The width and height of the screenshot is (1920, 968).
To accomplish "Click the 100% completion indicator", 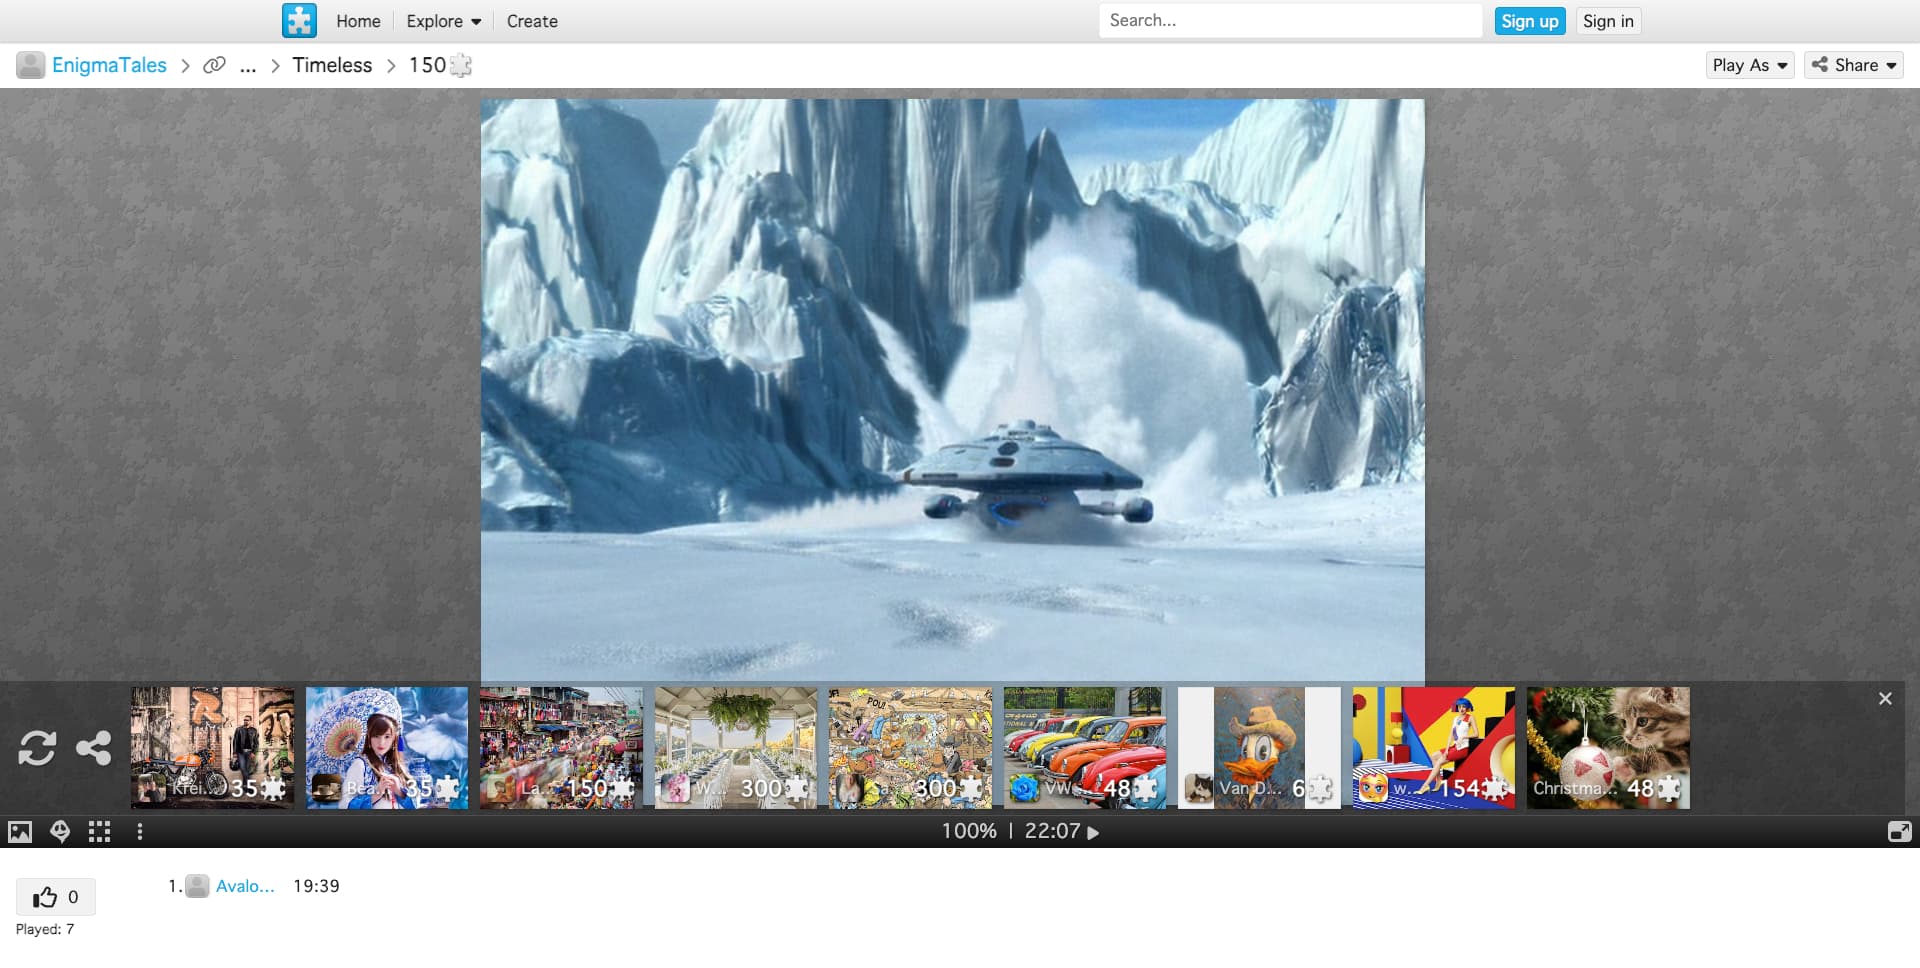I will tap(969, 831).
